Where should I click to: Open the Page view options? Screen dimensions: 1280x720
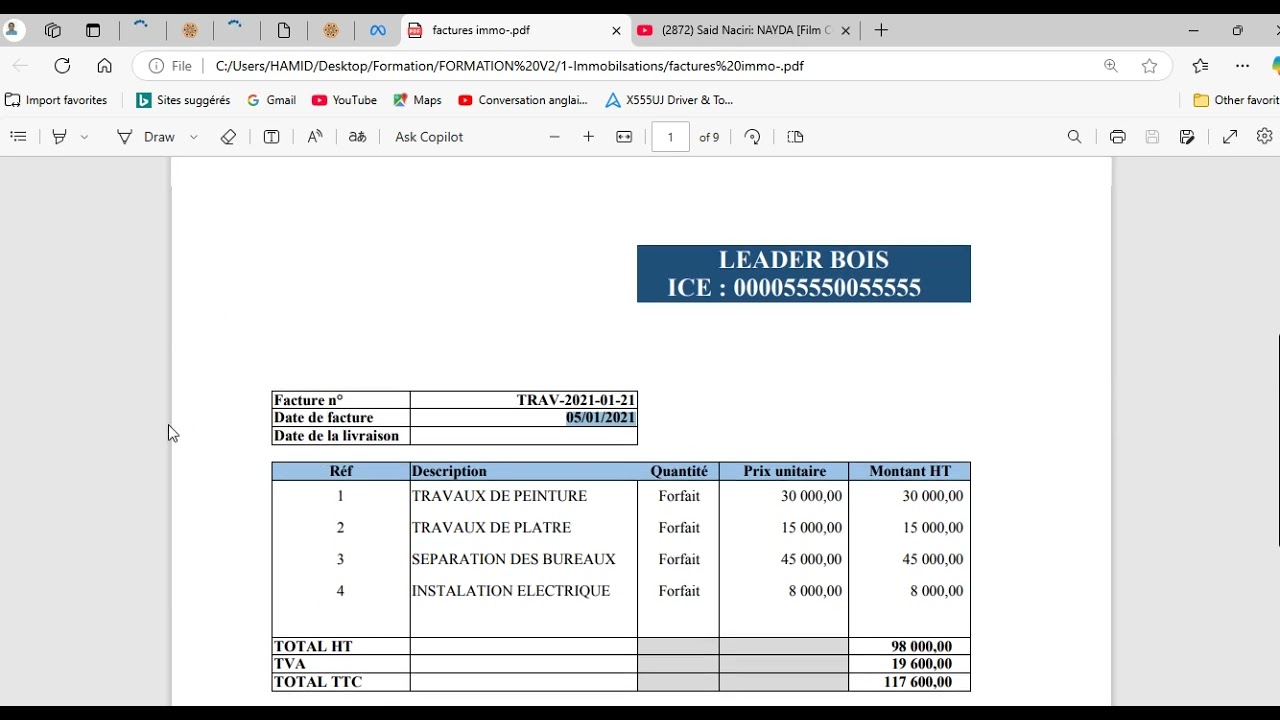(x=796, y=137)
